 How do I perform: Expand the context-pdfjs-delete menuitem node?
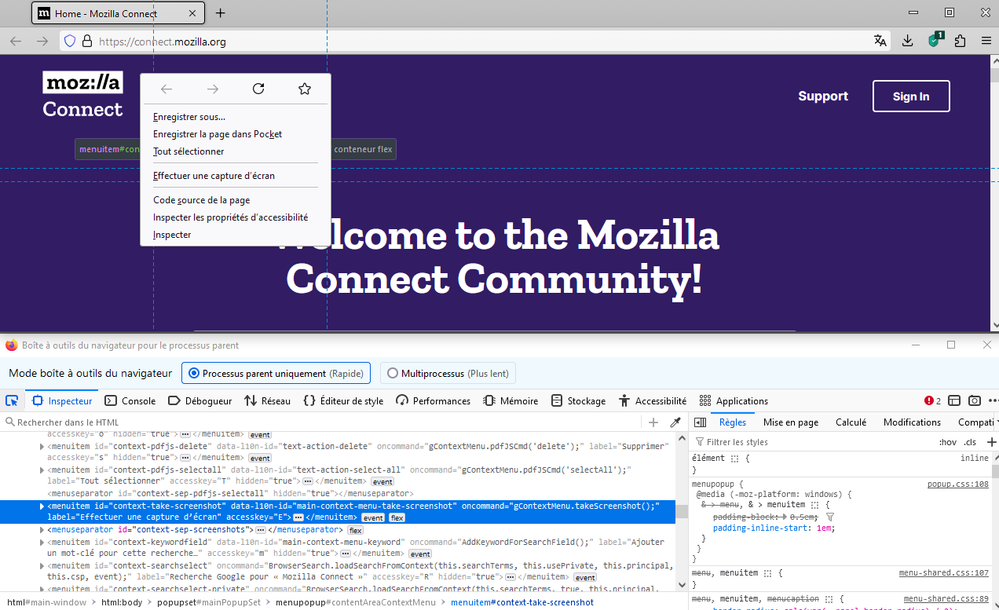(42, 446)
